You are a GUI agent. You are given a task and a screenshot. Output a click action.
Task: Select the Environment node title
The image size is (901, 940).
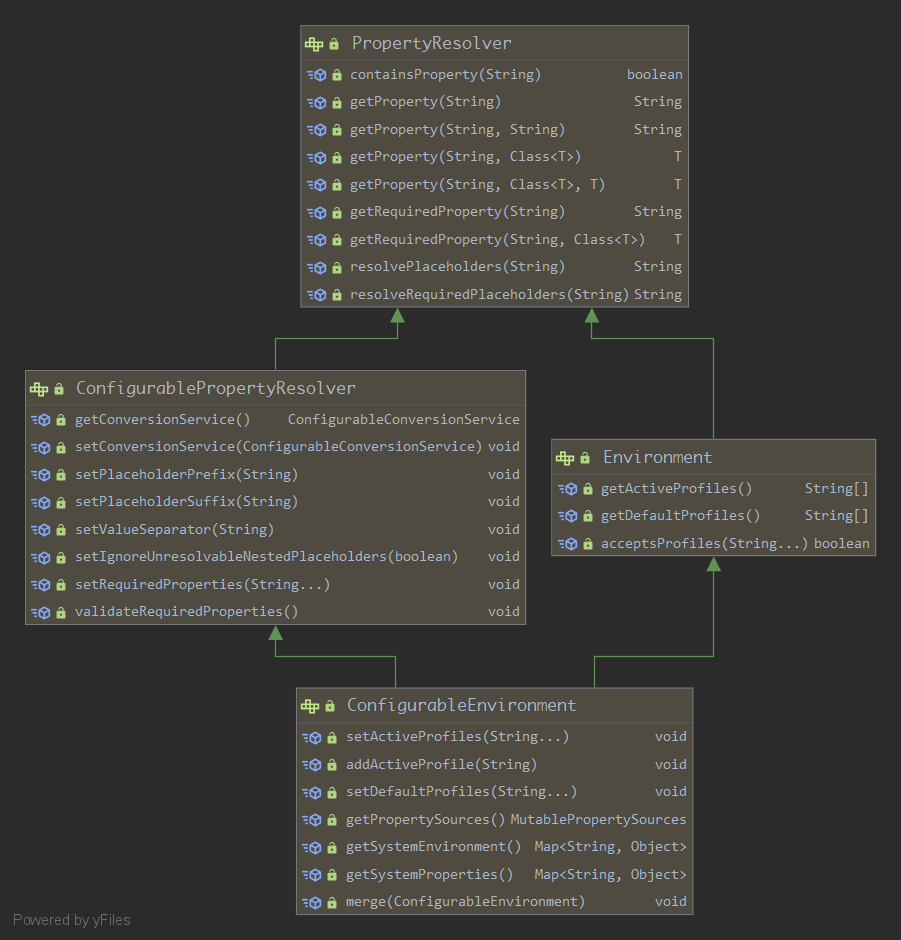[x=658, y=457]
